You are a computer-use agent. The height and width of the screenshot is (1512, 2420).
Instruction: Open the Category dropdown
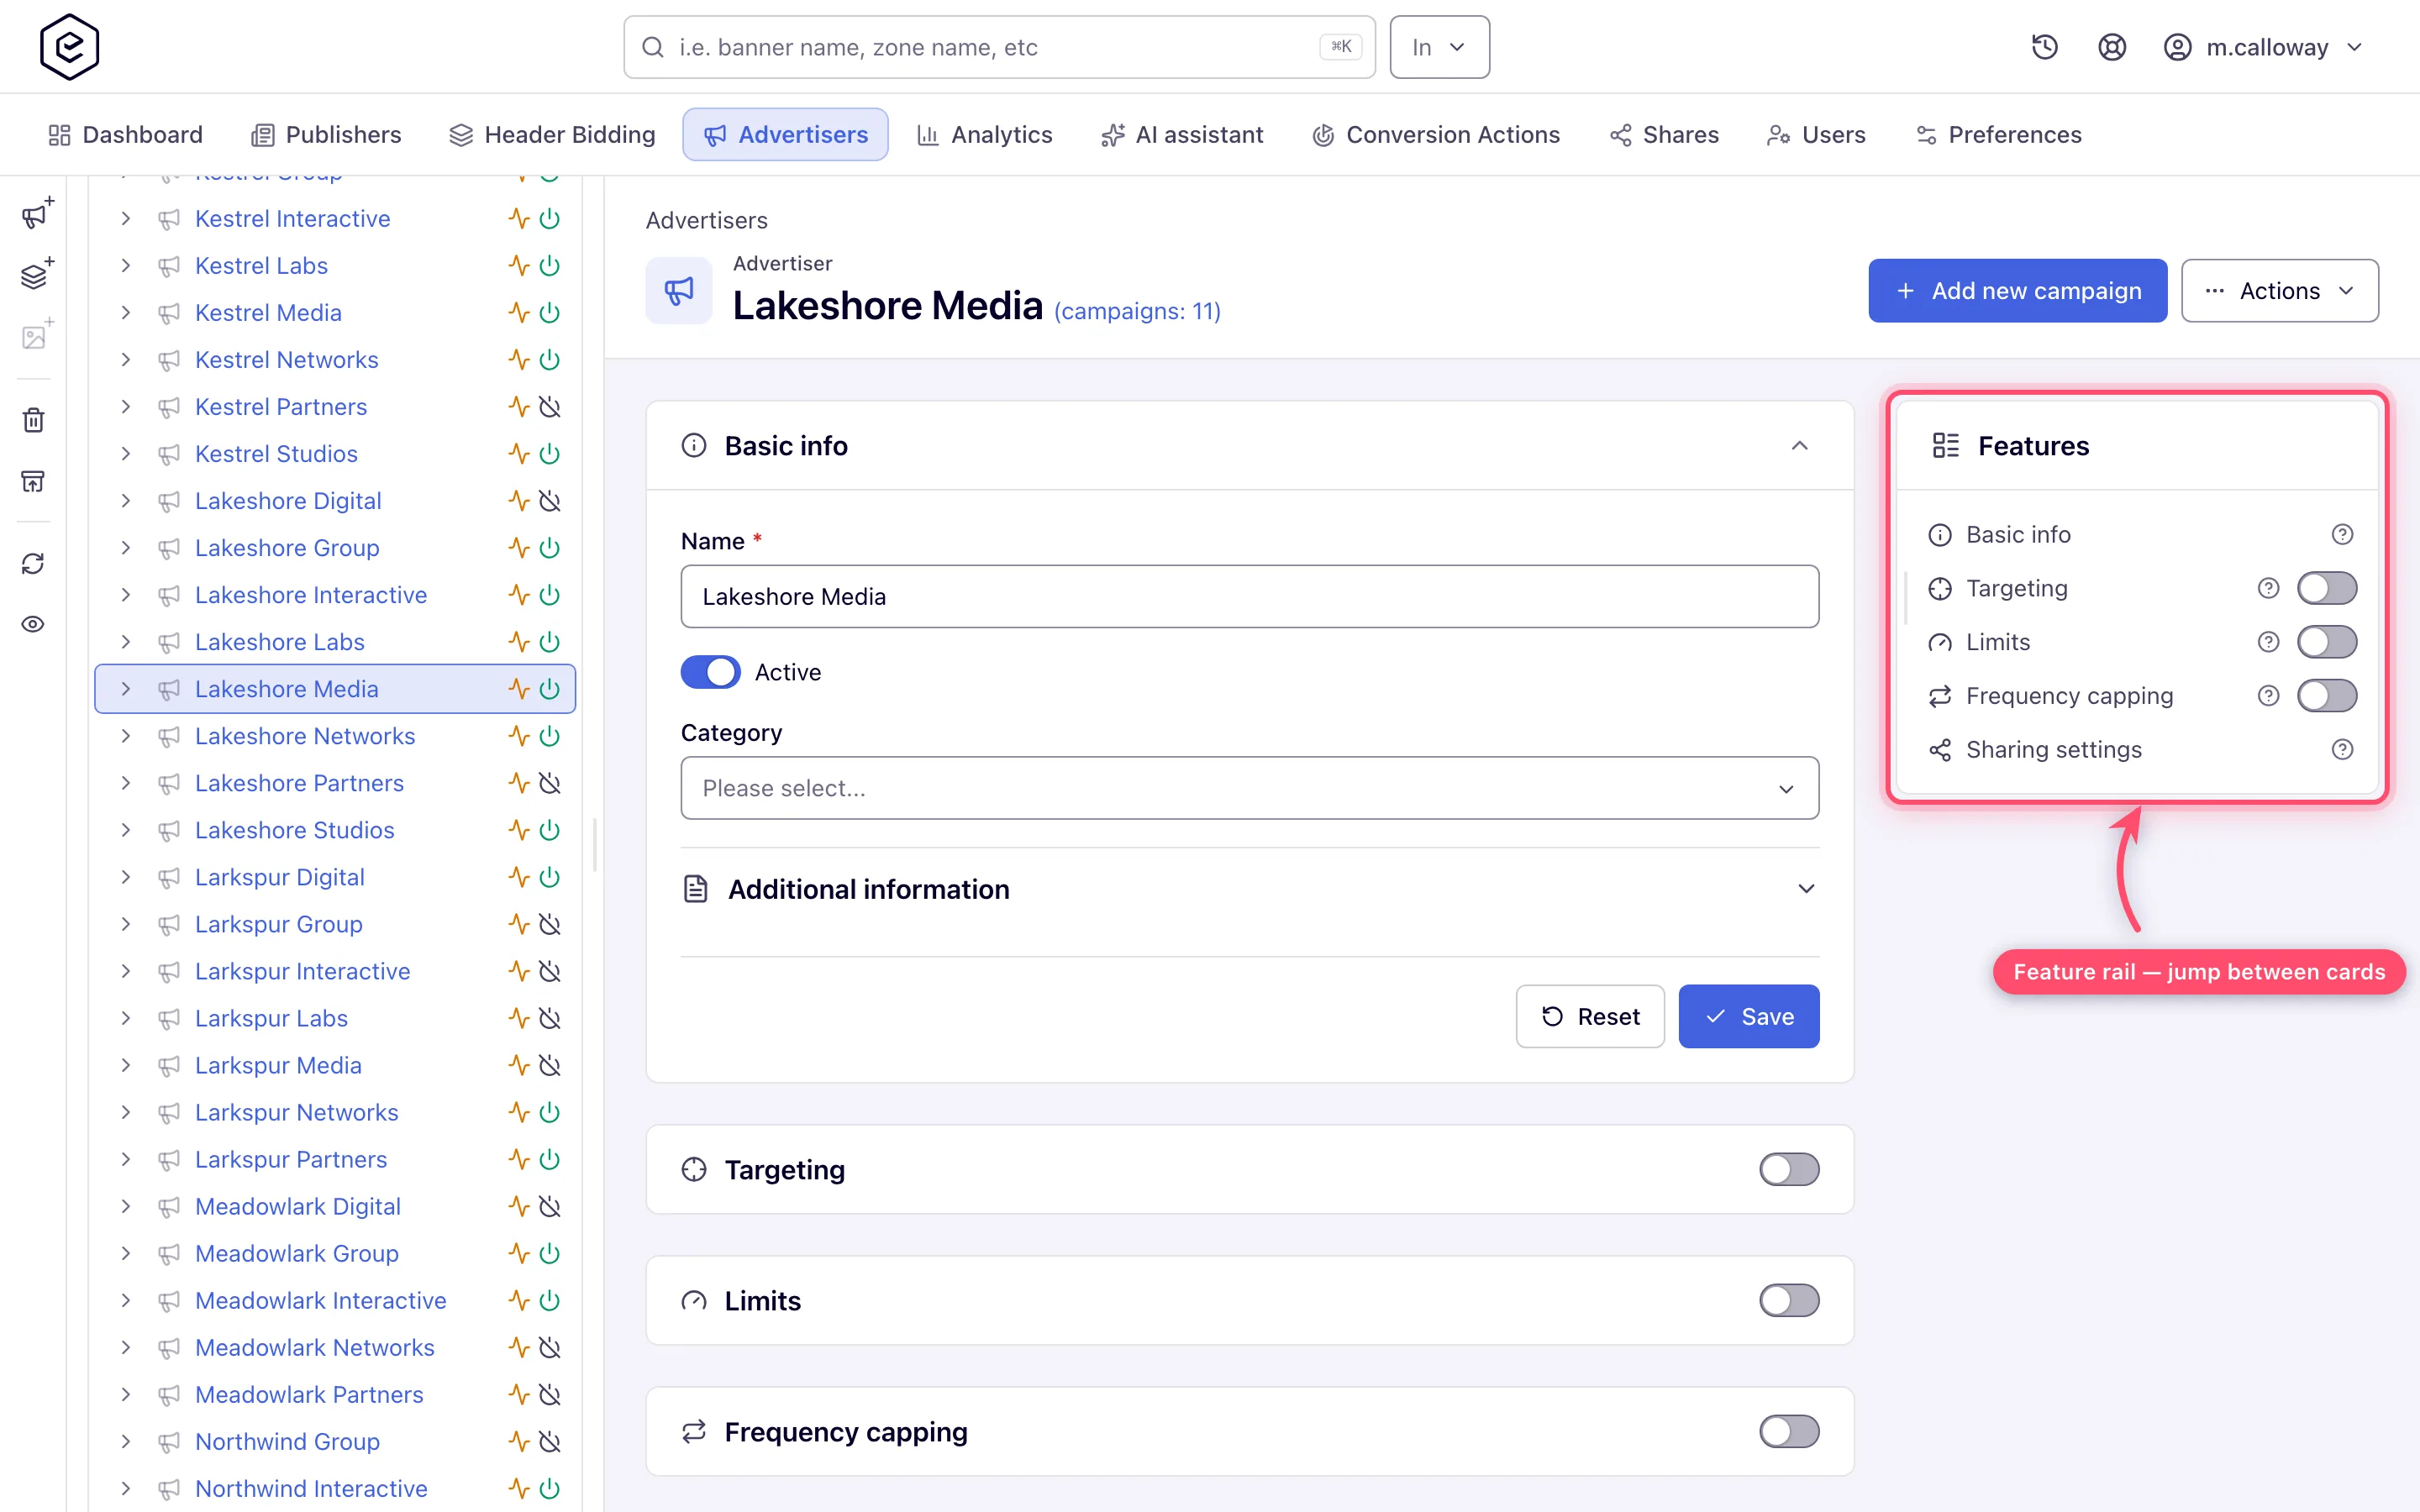click(1249, 788)
